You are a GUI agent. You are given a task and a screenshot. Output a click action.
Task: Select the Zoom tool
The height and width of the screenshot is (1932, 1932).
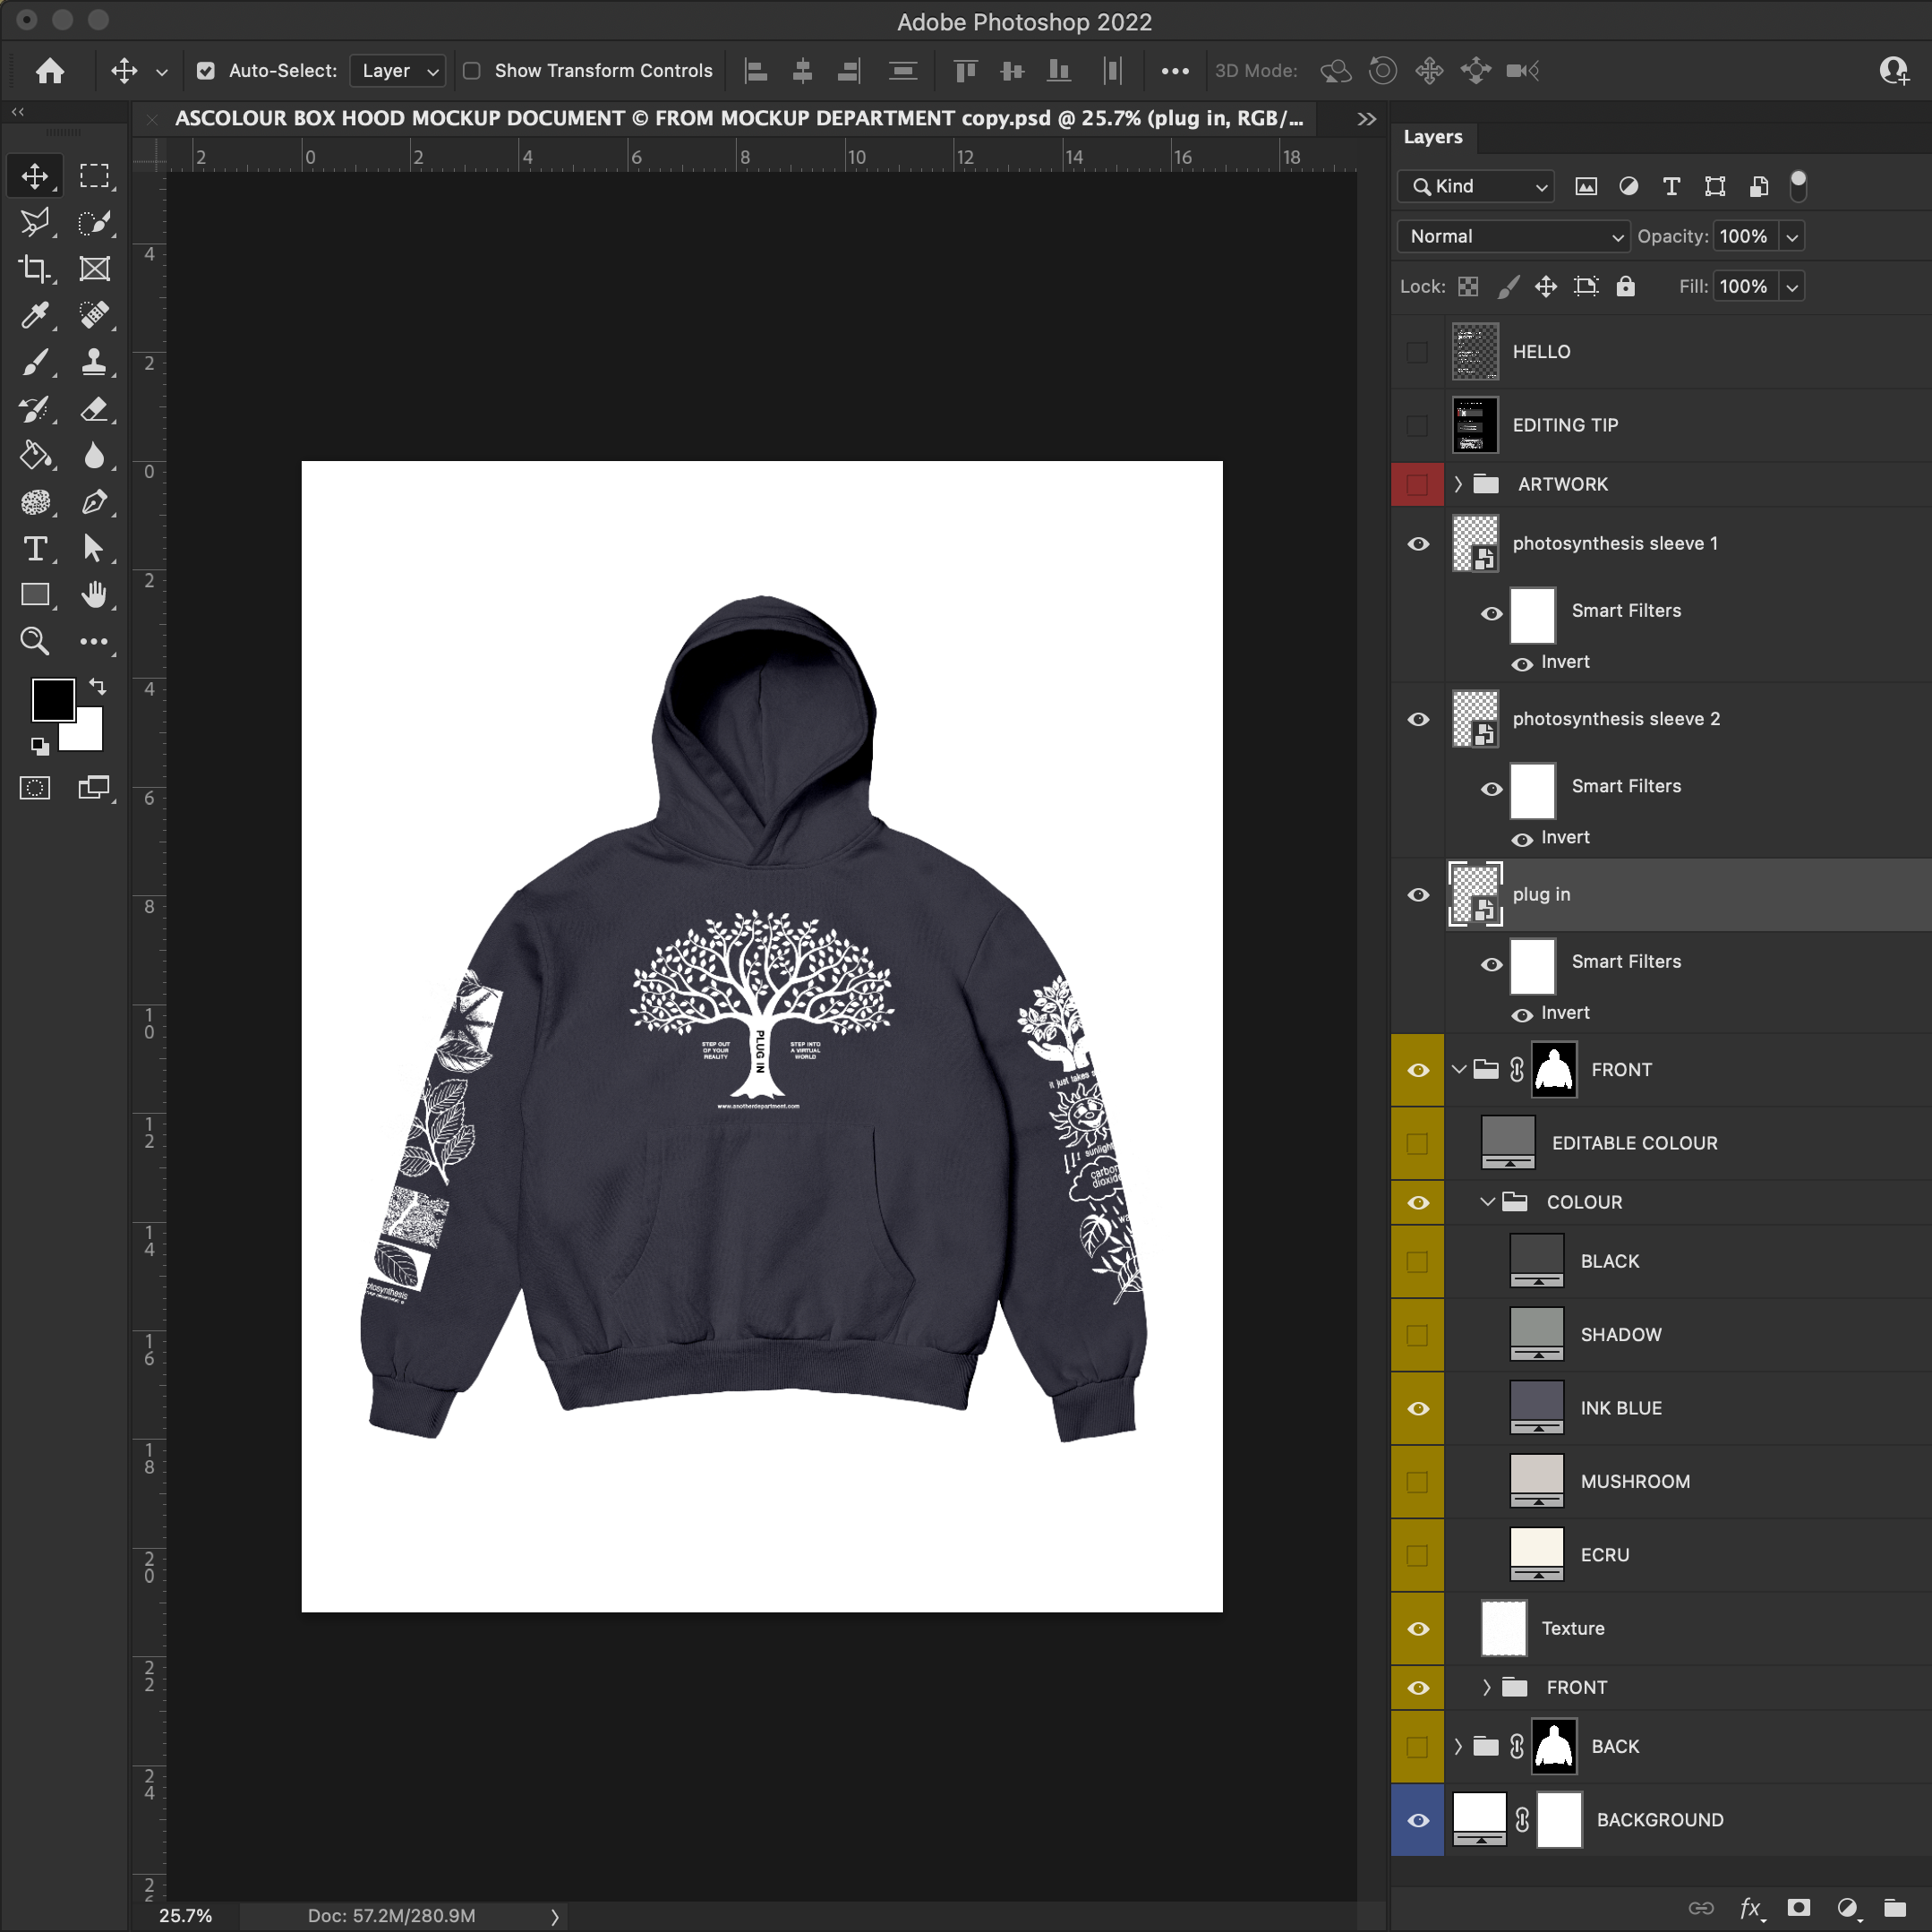coord(35,641)
